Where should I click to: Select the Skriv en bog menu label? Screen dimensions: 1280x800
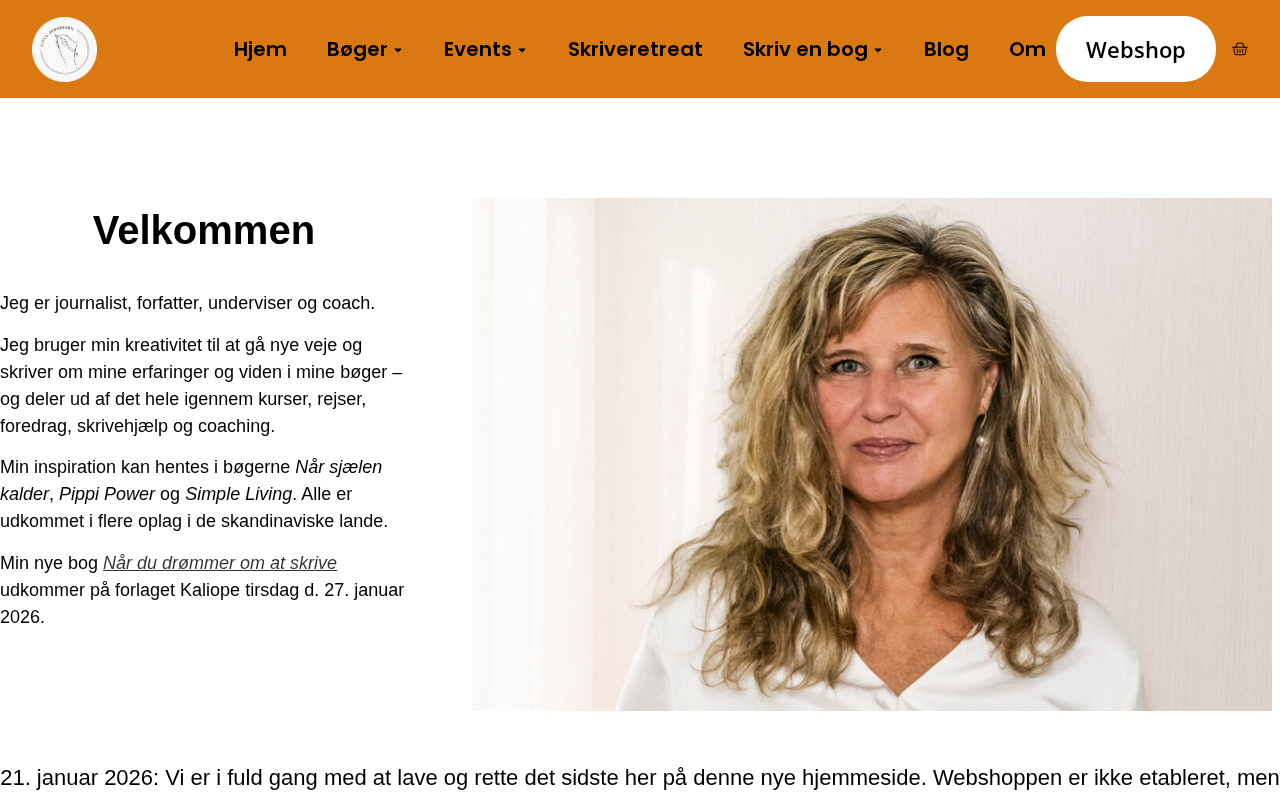click(x=805, y=49)
